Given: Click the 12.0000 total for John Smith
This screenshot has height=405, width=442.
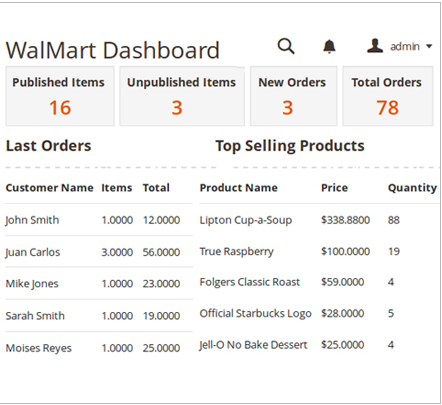Looking at the screenshot, I should (161, 220).
